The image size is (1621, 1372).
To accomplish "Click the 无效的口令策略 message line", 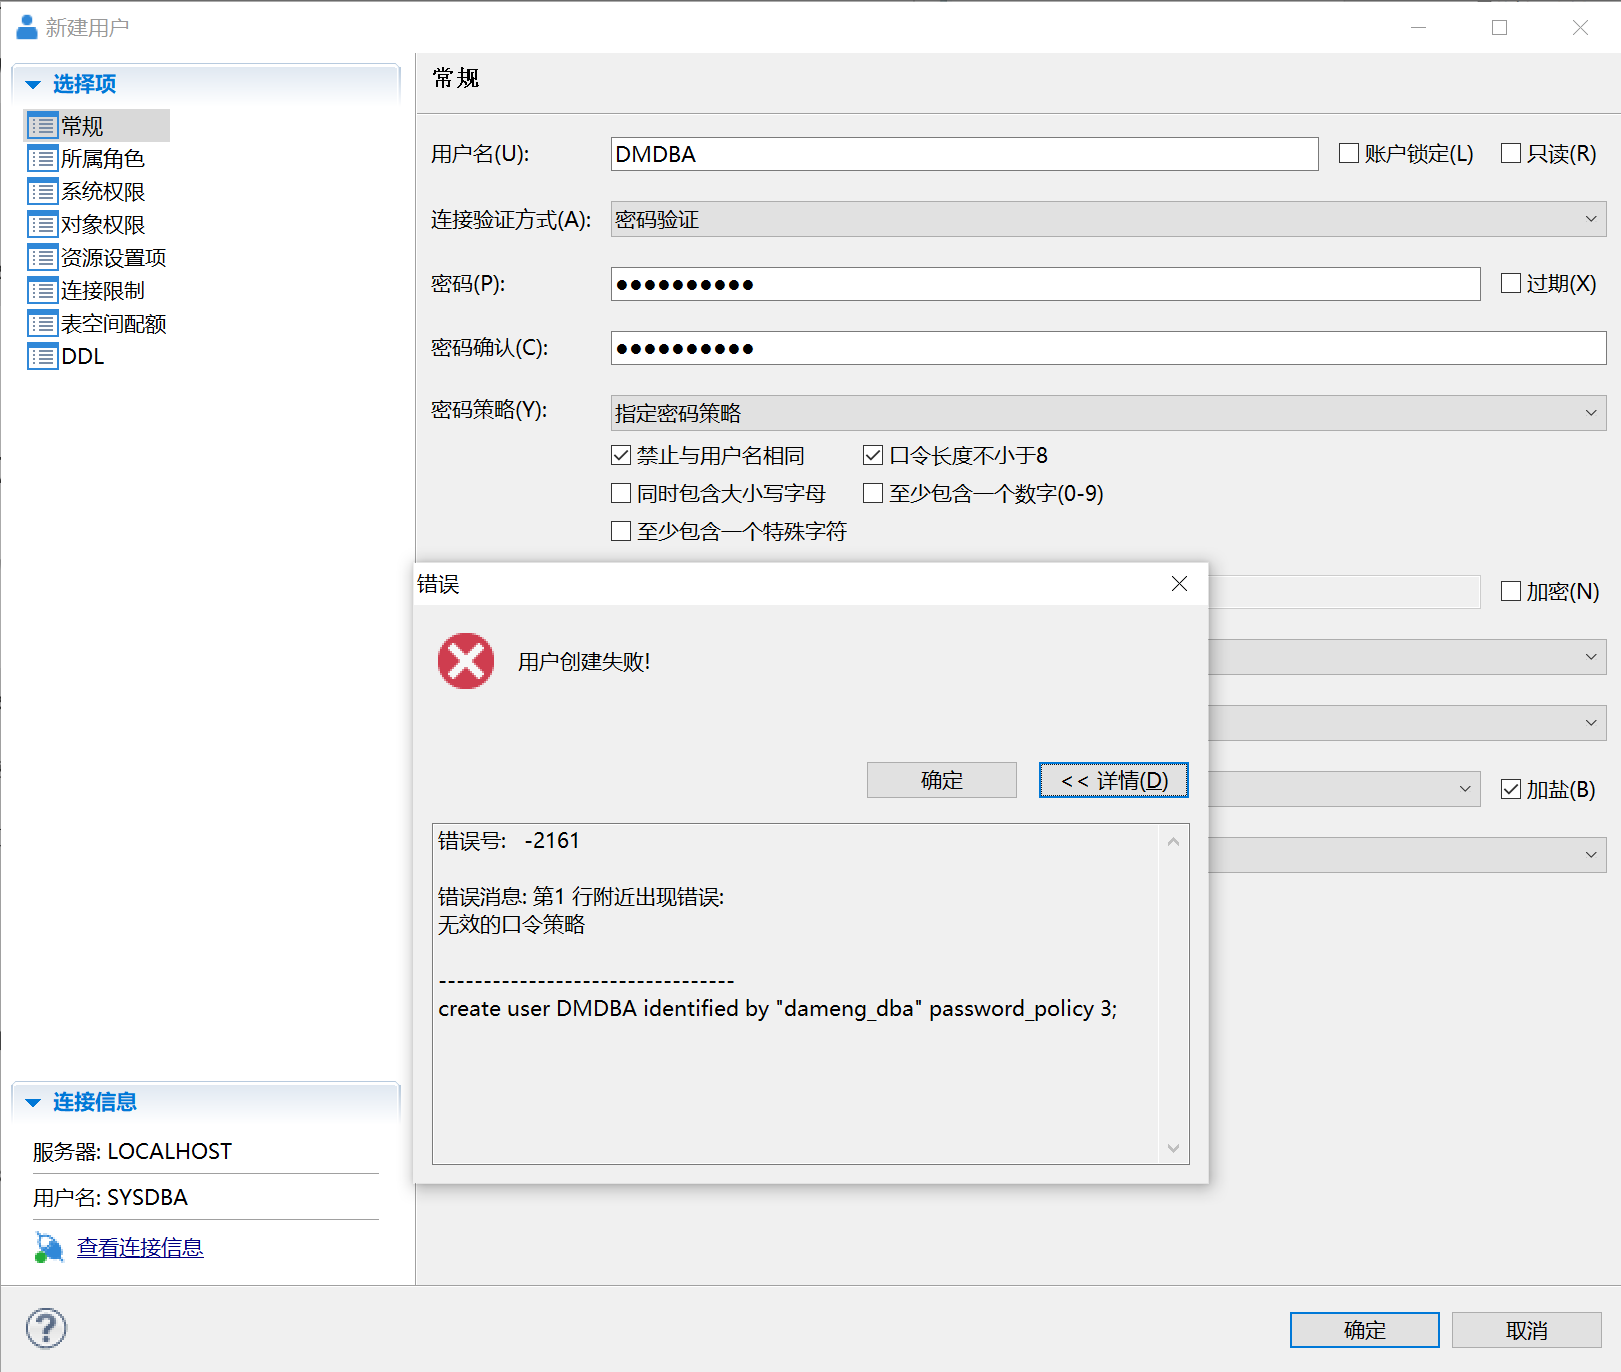I will tap(512, 925).
